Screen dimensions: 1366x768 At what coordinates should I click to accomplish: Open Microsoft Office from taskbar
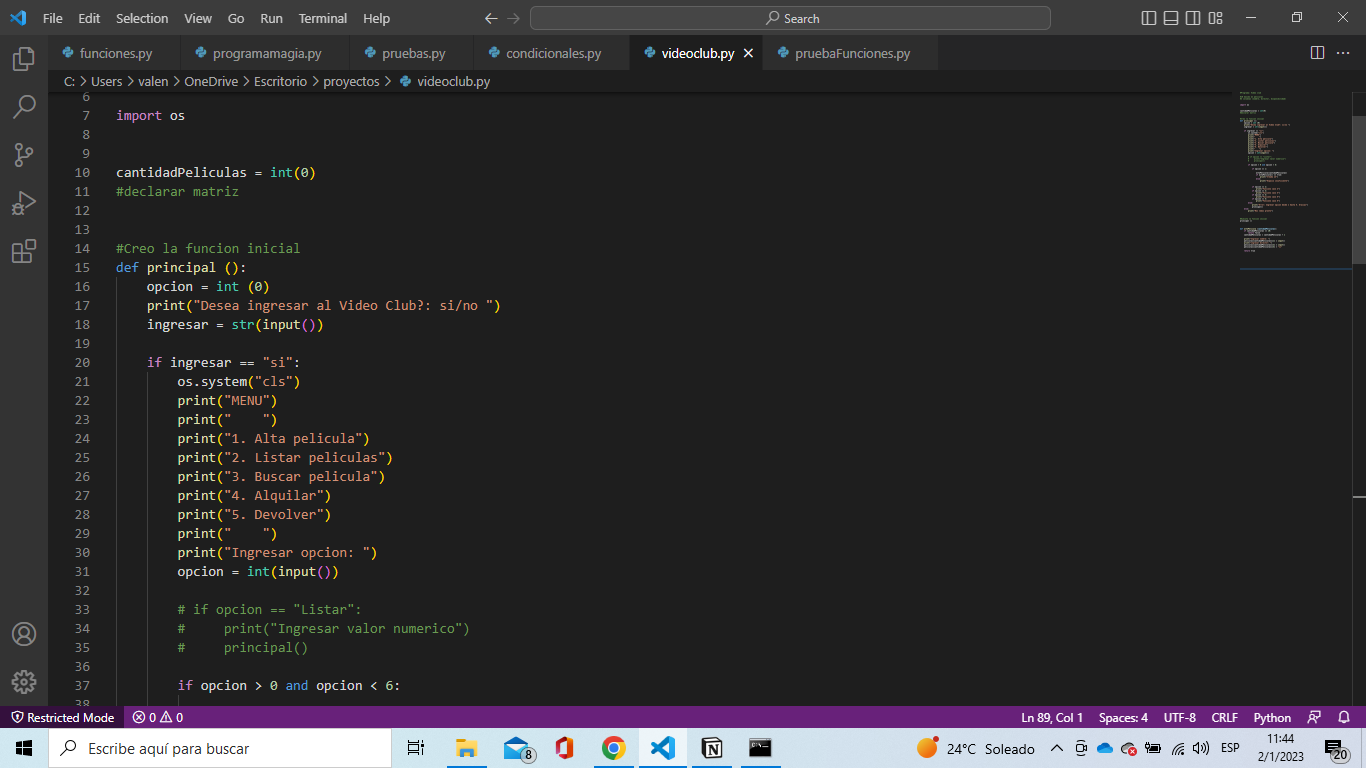click(564, 748)
